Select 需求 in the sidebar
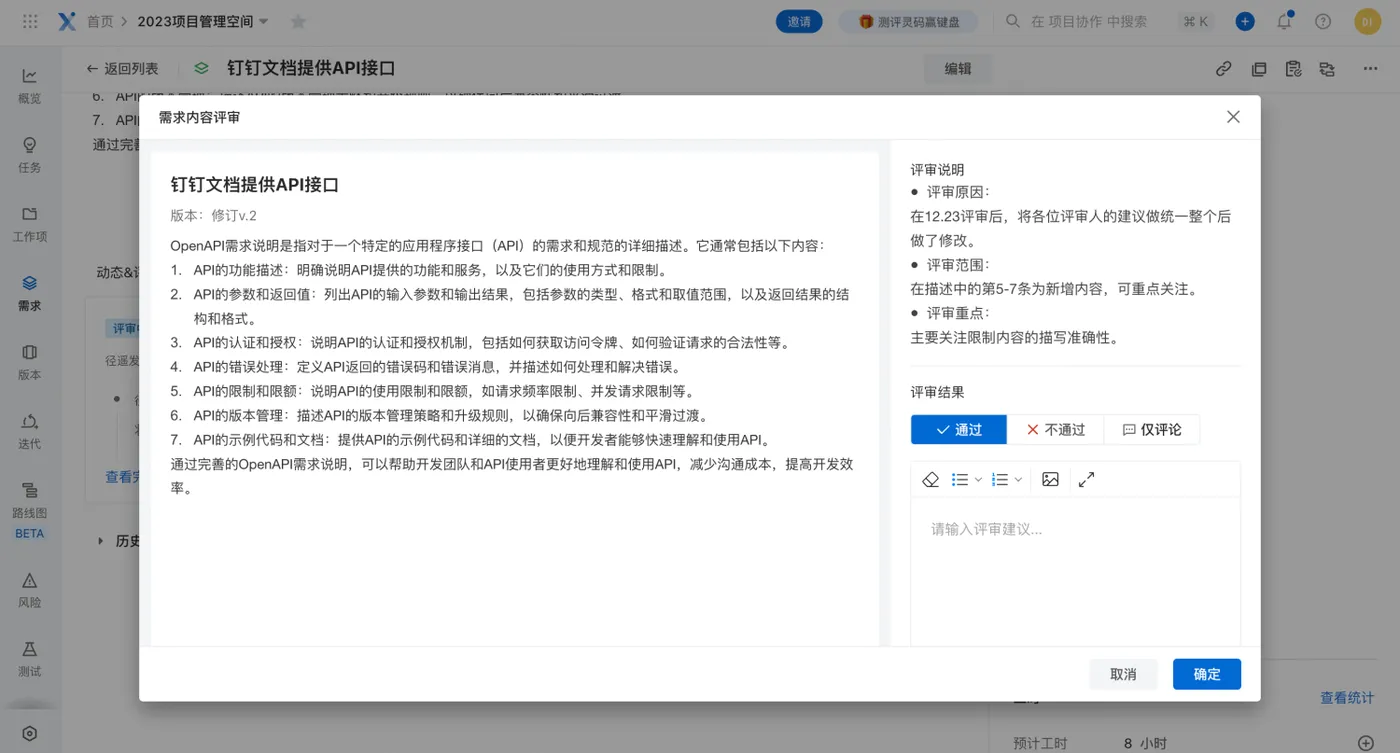 (x=30, y=293)
